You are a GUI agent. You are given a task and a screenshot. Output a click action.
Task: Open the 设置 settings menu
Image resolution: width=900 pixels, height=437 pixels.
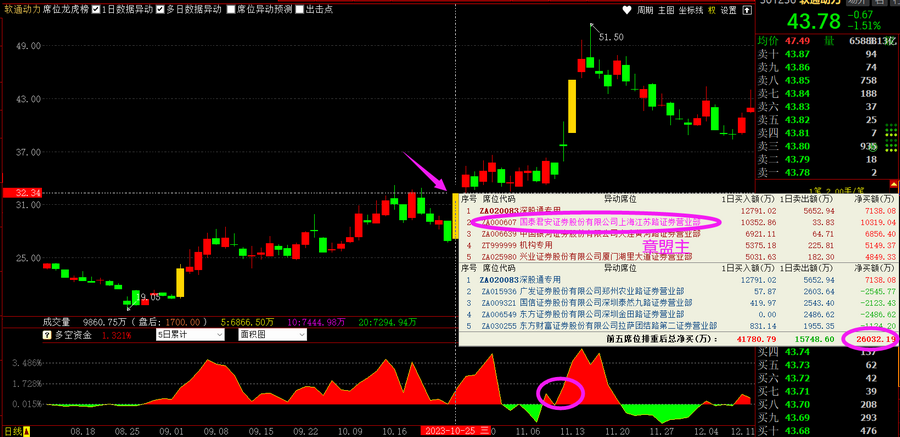[x=728, y=10]
